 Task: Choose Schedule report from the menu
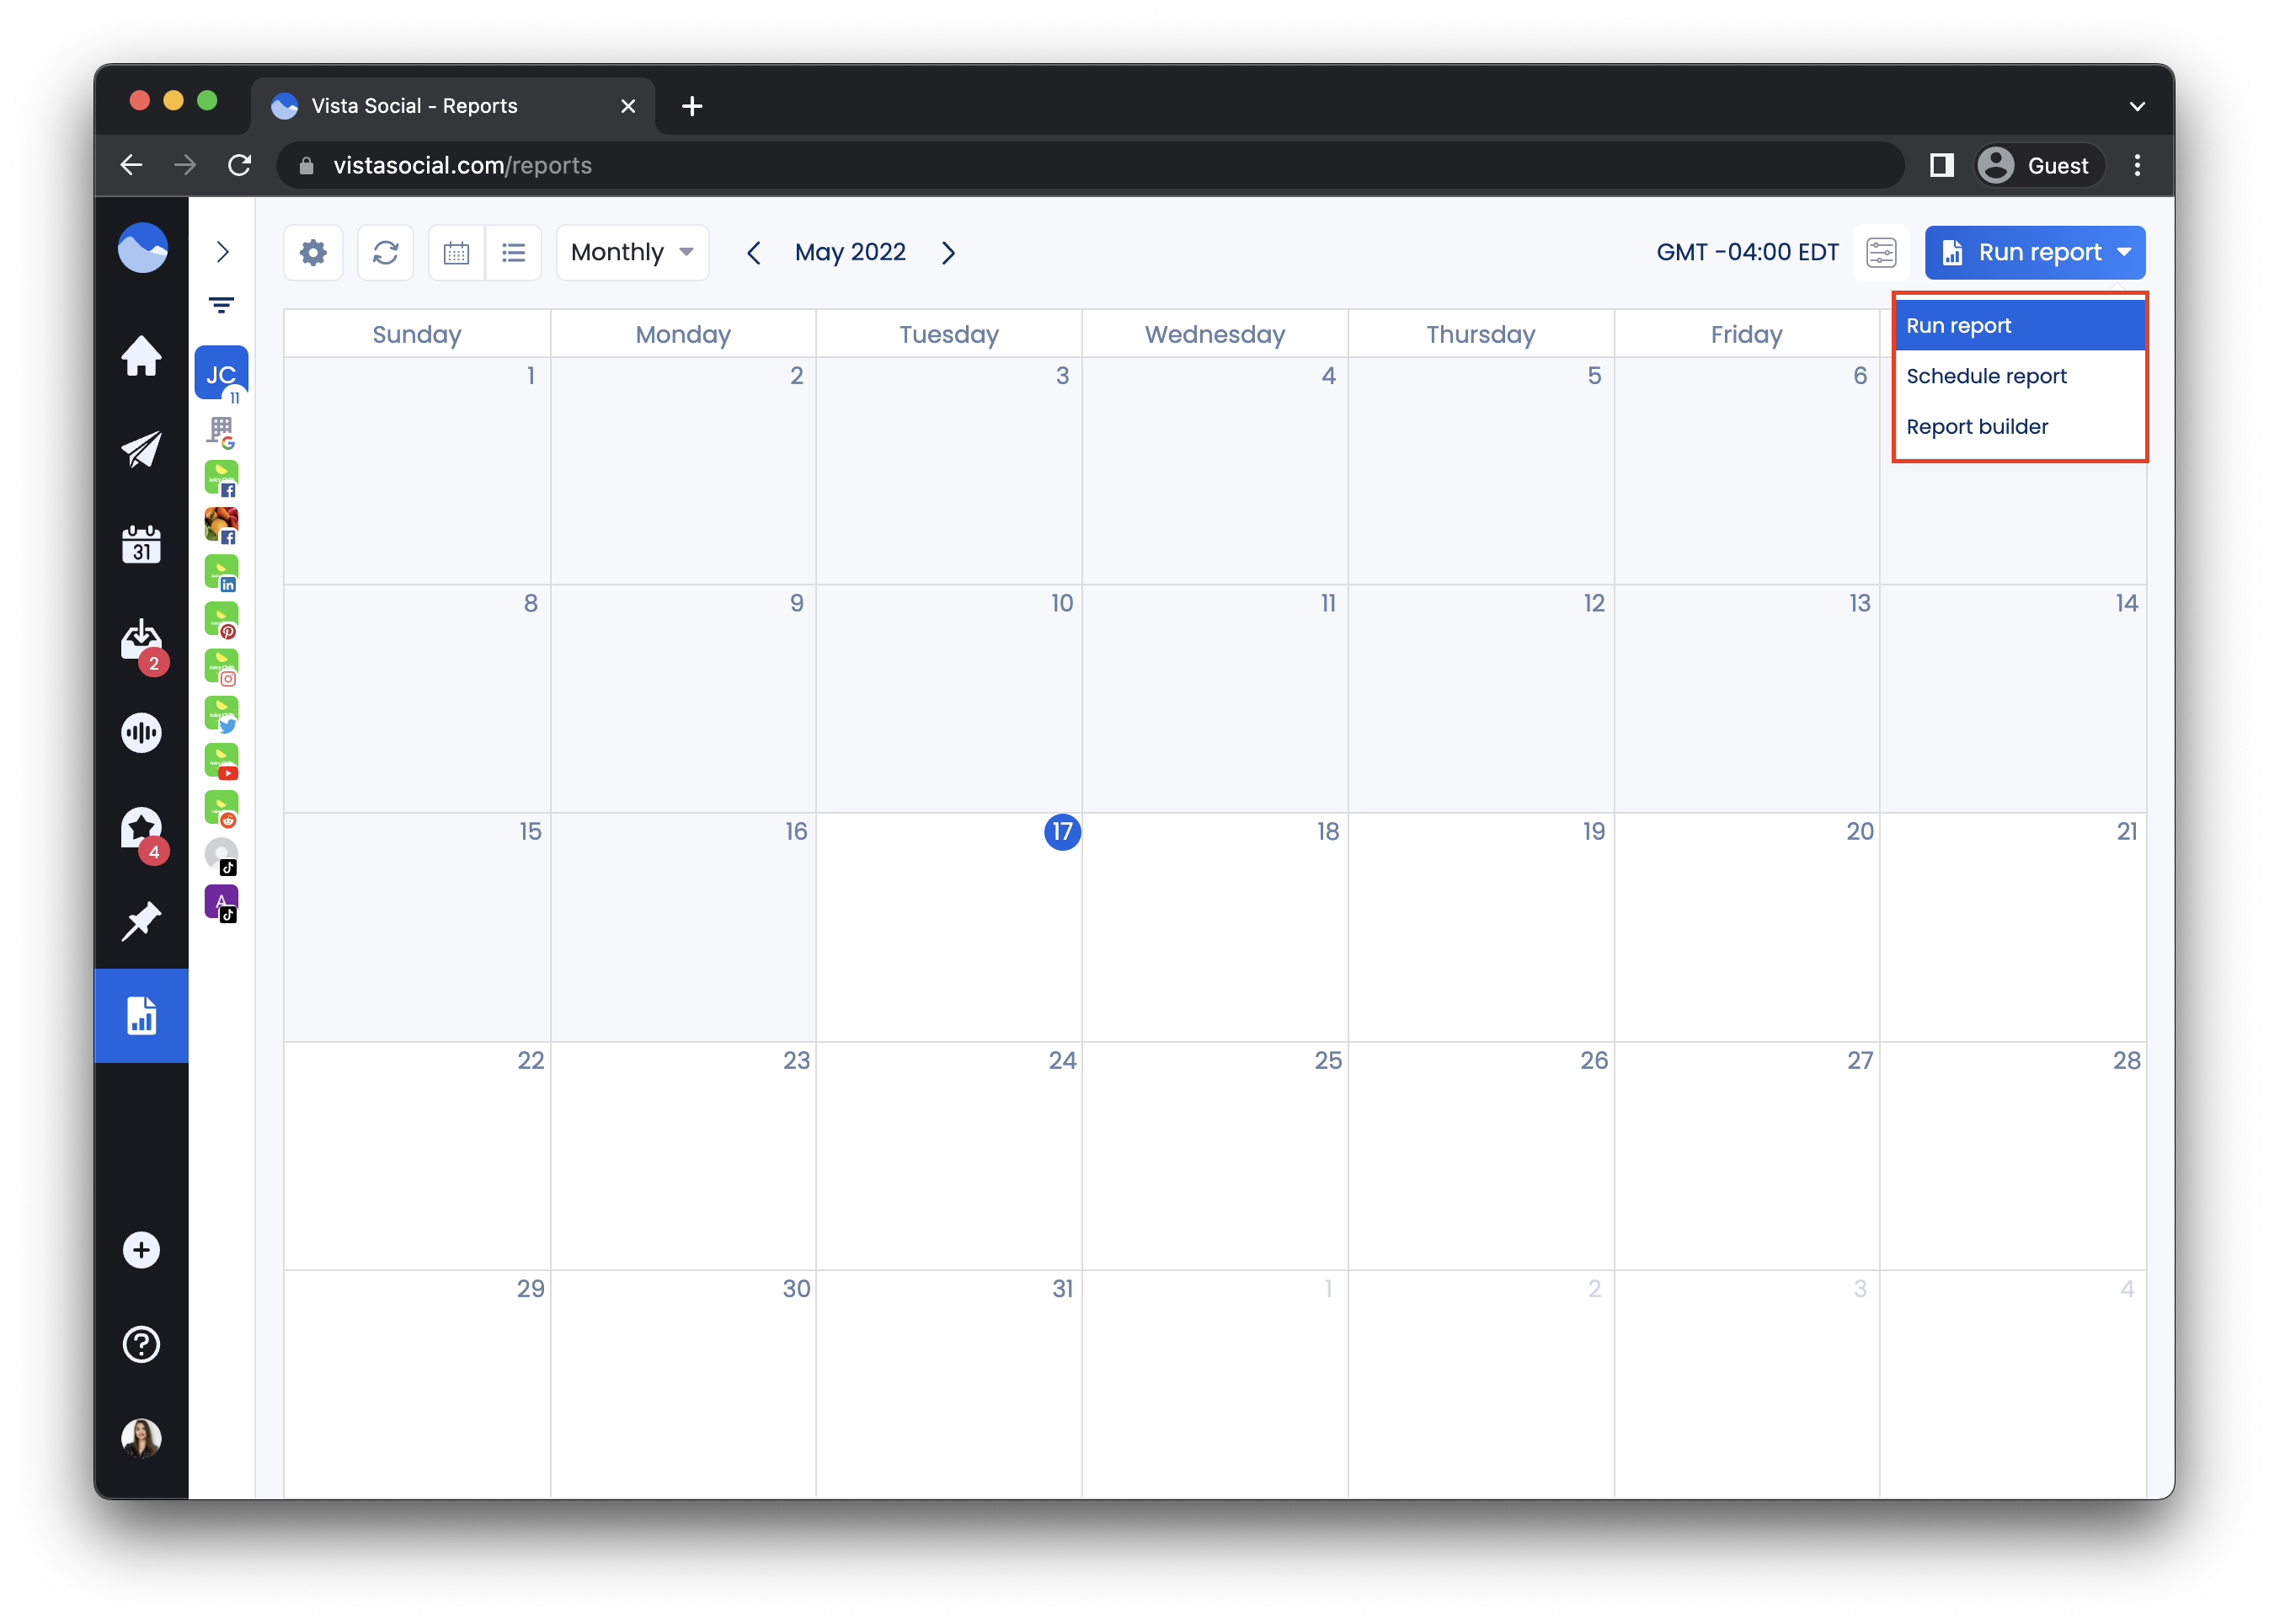coord(1986,375)
